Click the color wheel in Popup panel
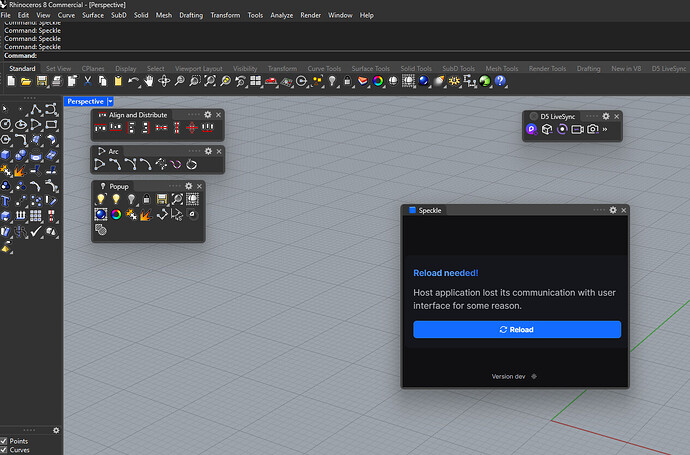690x455 pixels. tap(116, 215)
